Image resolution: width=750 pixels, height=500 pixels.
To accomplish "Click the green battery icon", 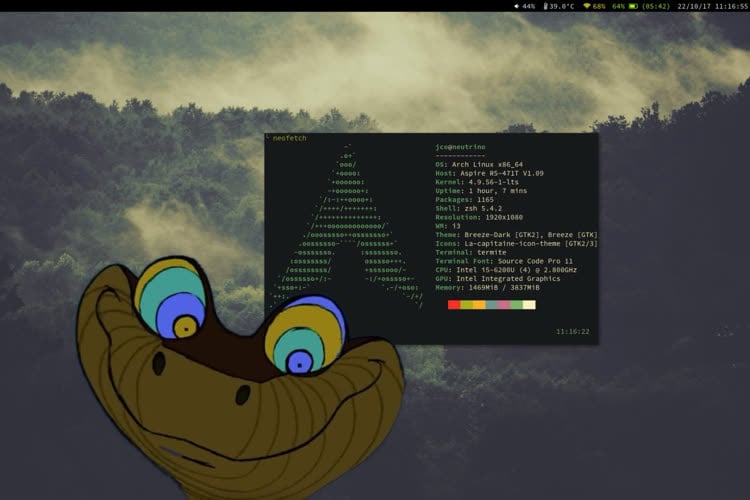I will tap(633, 6).
